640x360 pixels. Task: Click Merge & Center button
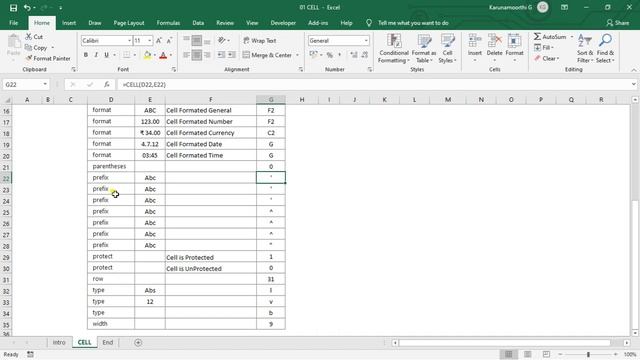point(267,55)
